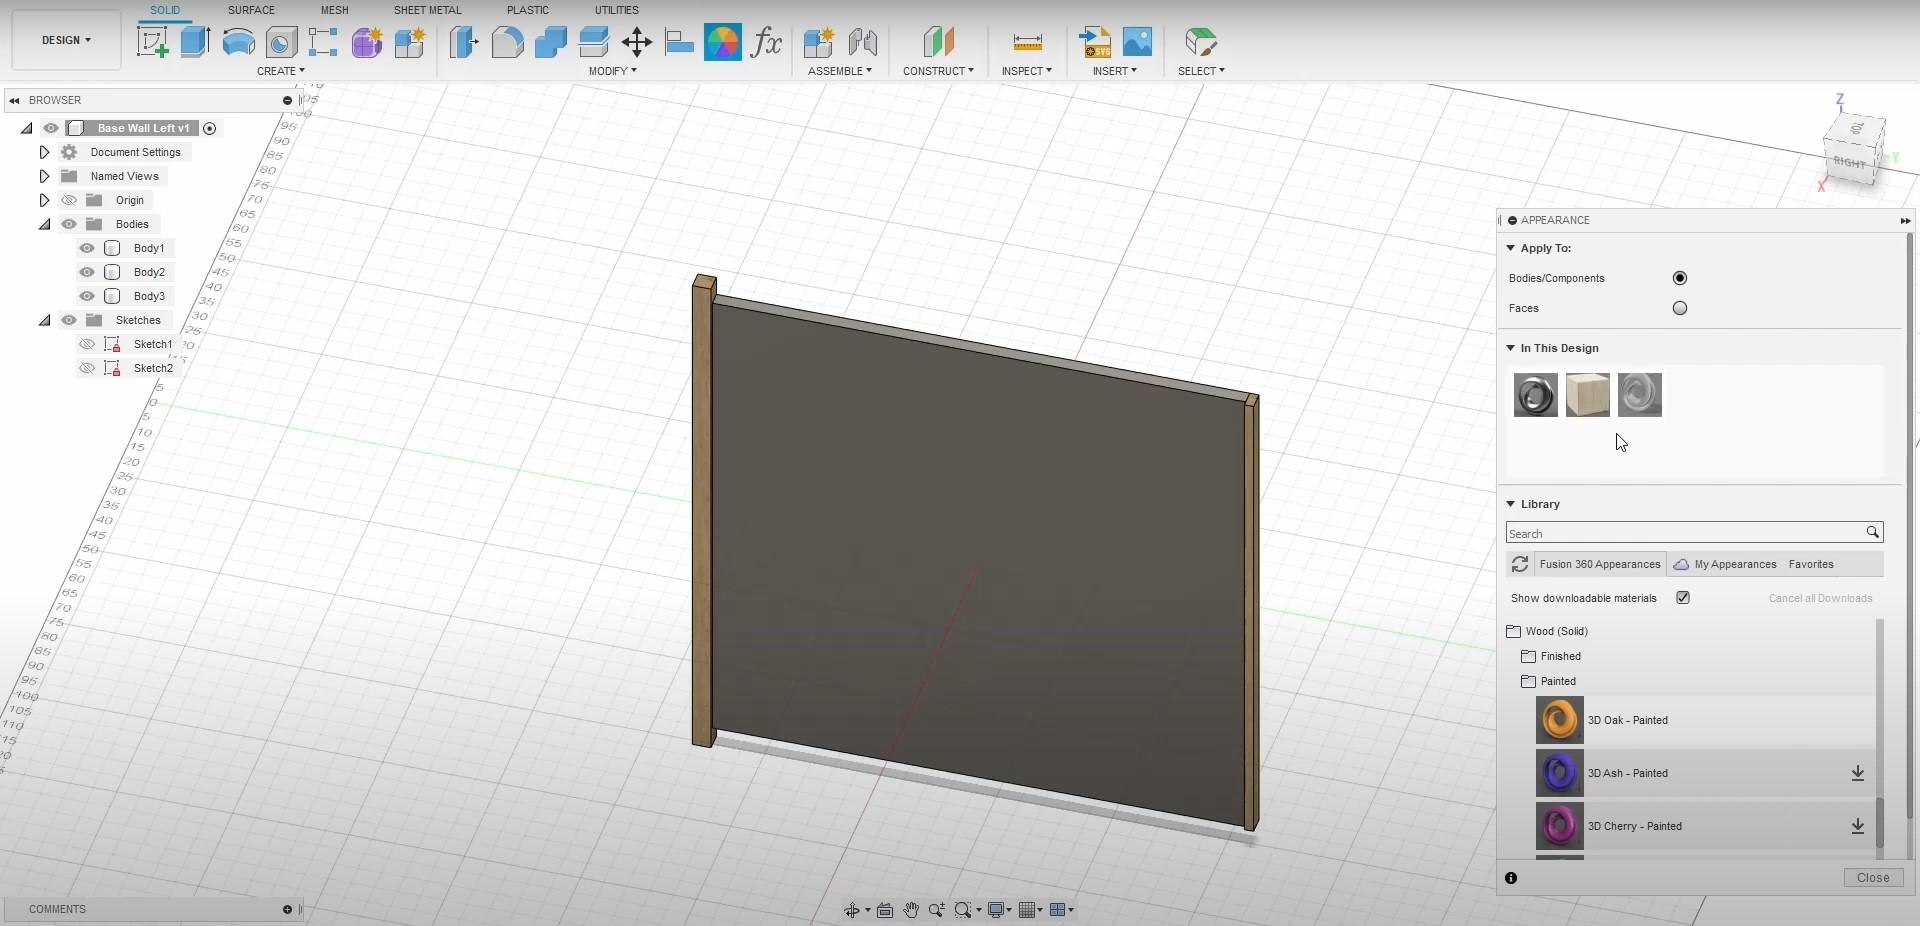
Task: Hide Body2 using its eye icon
Action: coord(87,272)
